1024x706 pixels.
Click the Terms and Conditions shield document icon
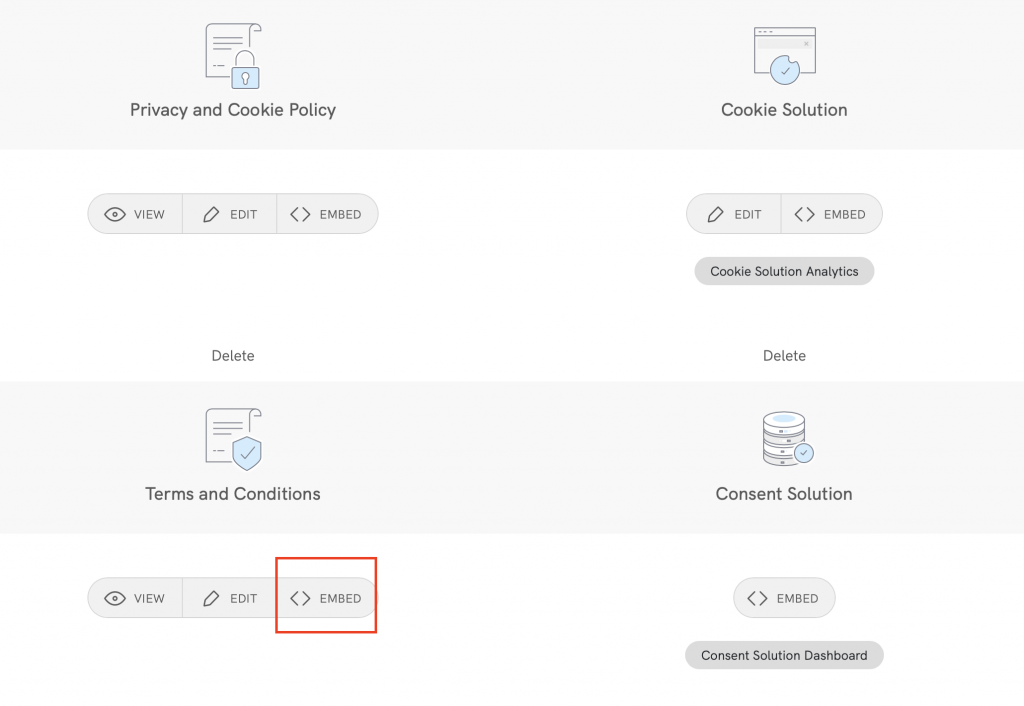pos(232,438)
